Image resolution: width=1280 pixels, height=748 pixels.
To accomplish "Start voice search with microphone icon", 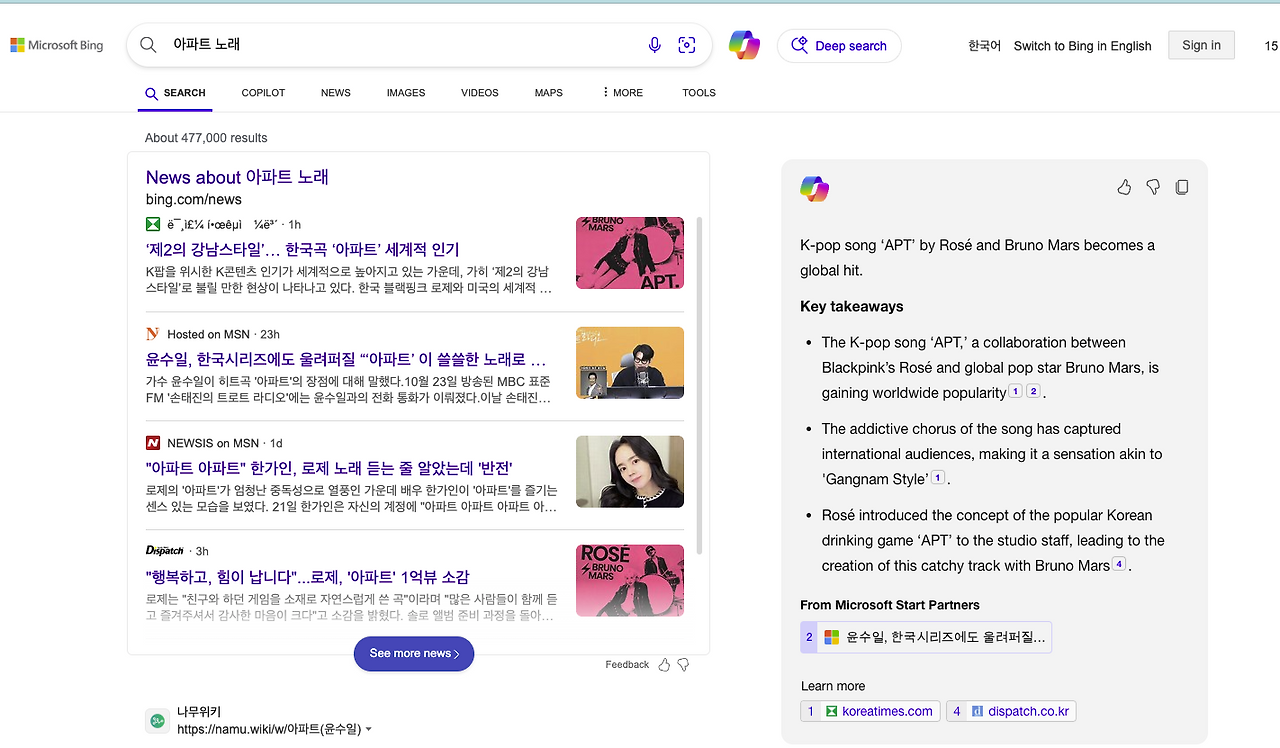I will tap(655, 45).
